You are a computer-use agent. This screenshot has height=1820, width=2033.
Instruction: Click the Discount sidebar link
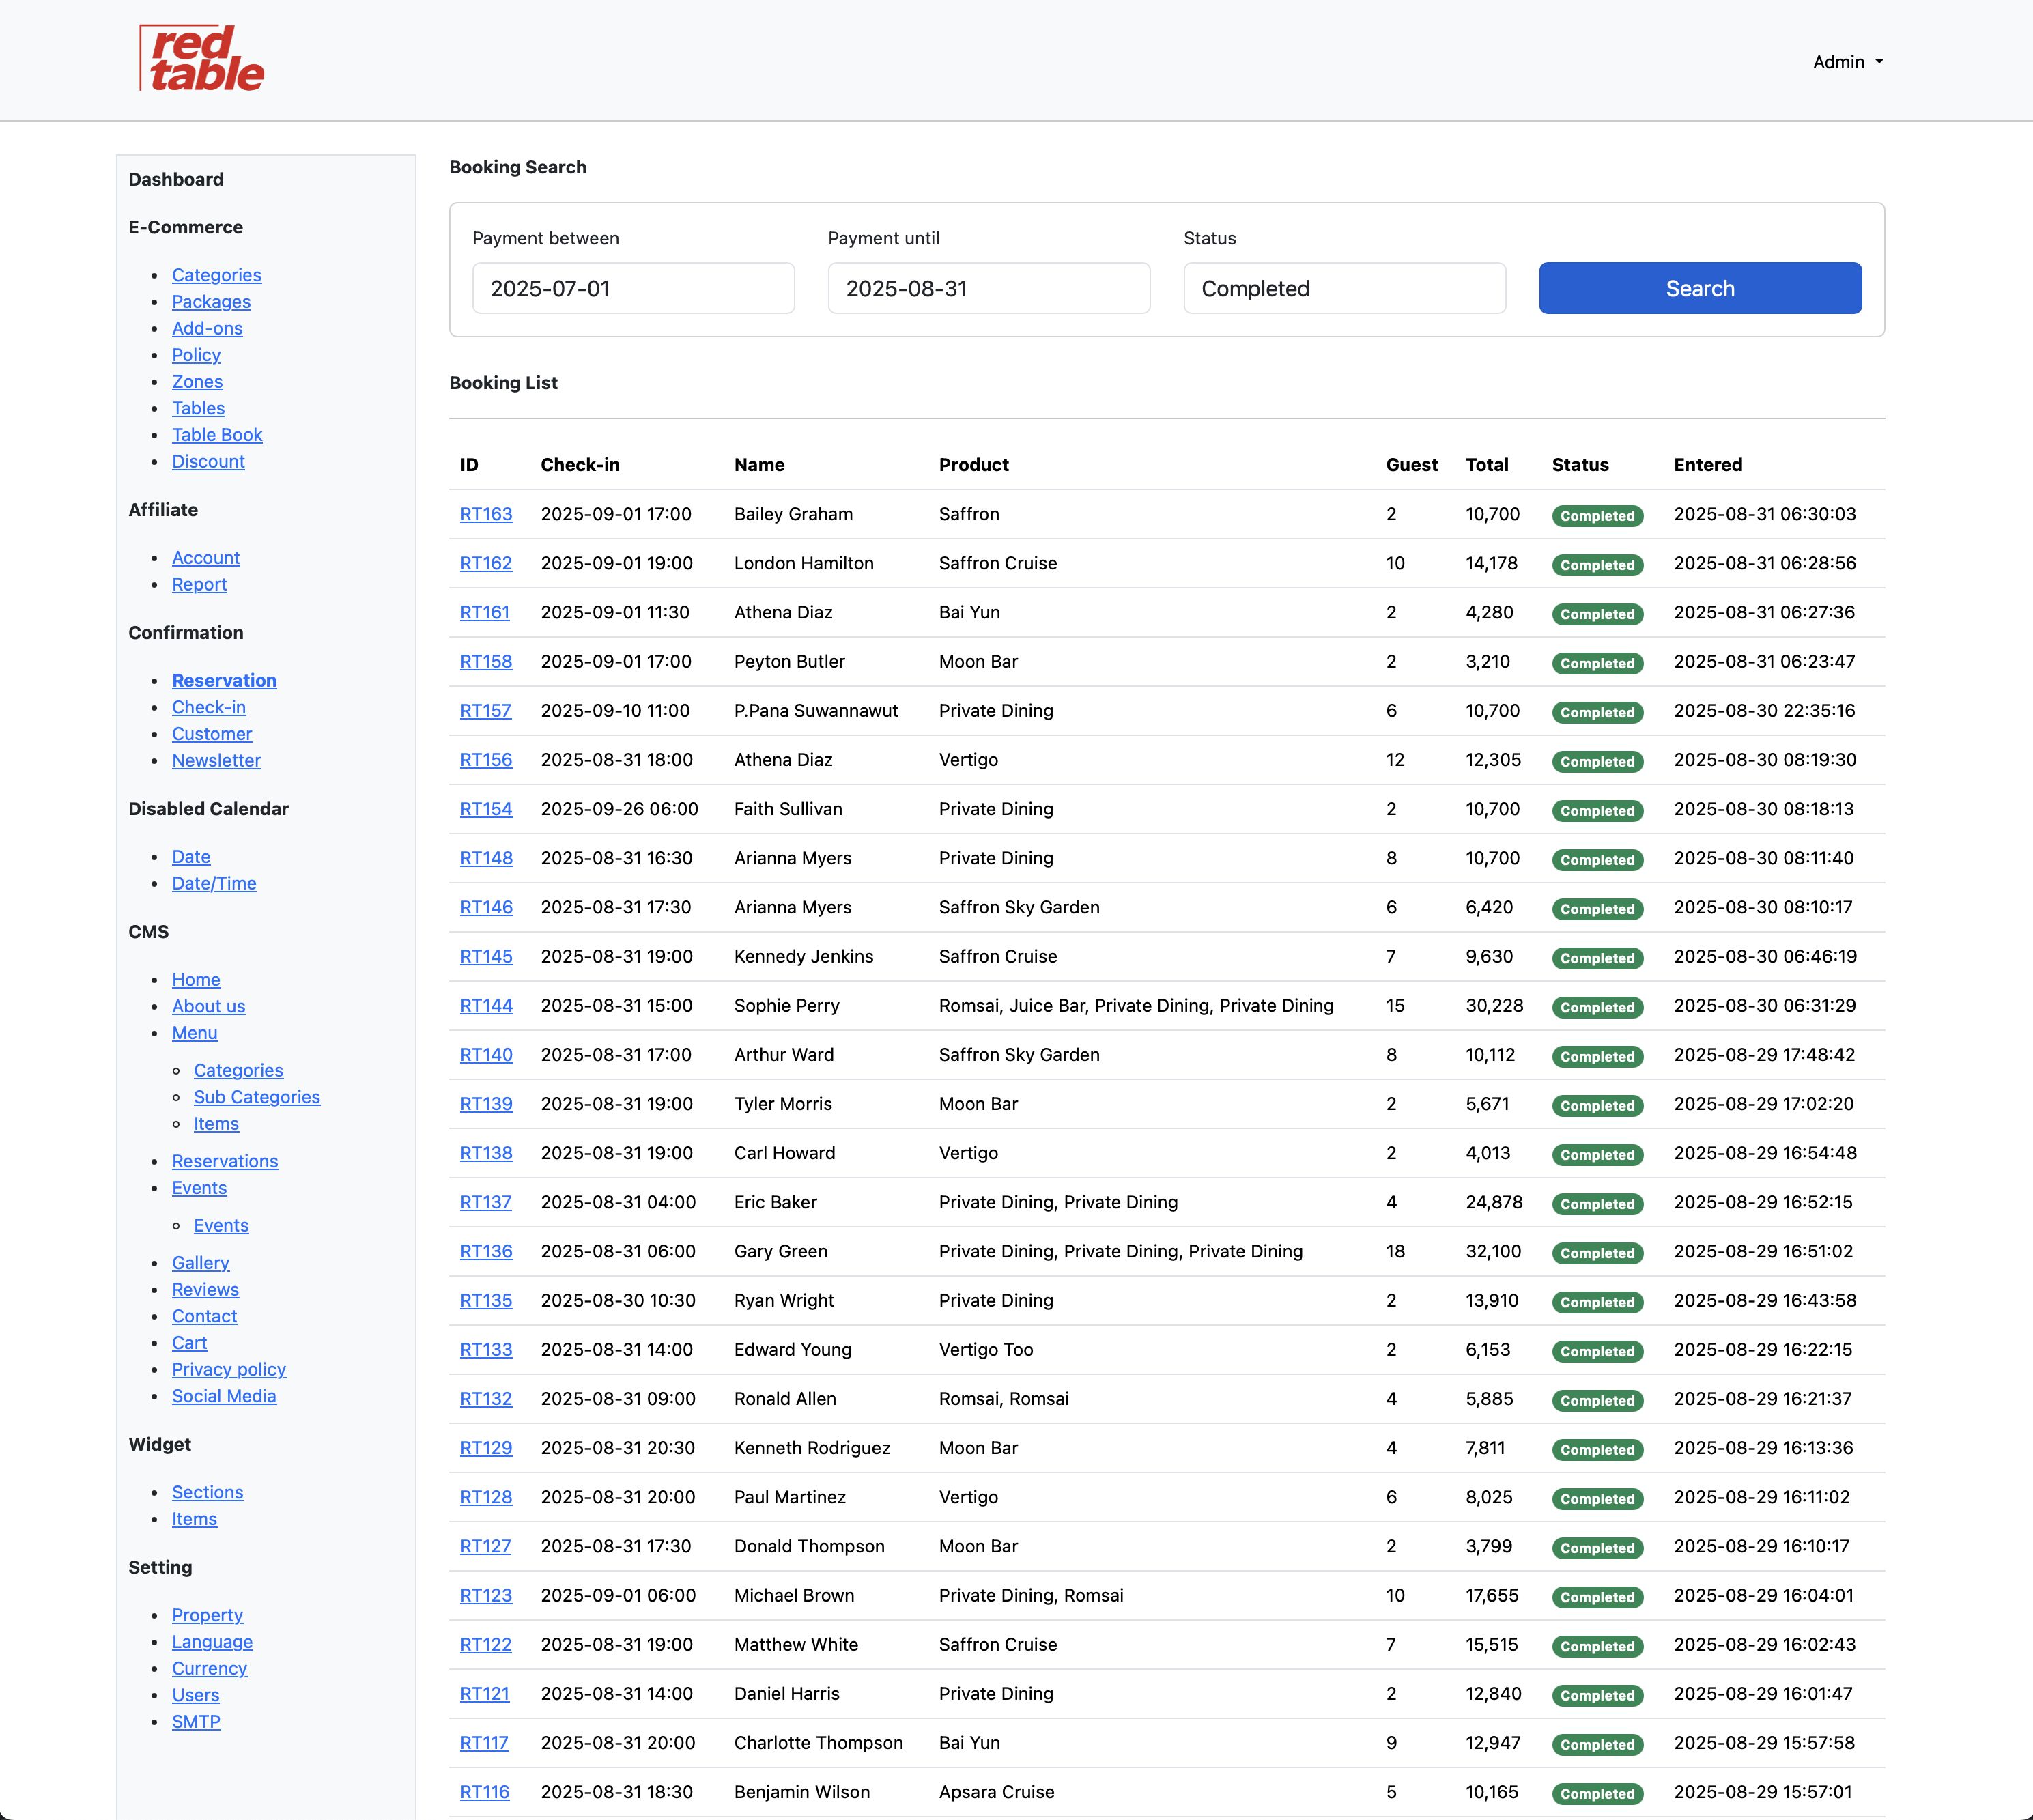pos(208,462)
